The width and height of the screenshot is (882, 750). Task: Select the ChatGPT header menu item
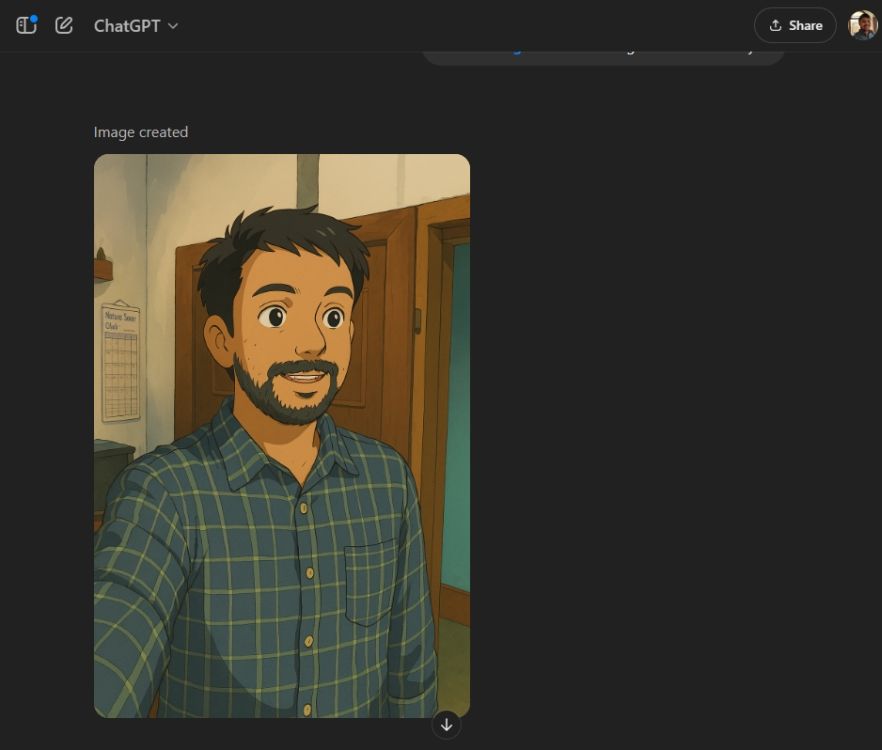click(126, 26)
